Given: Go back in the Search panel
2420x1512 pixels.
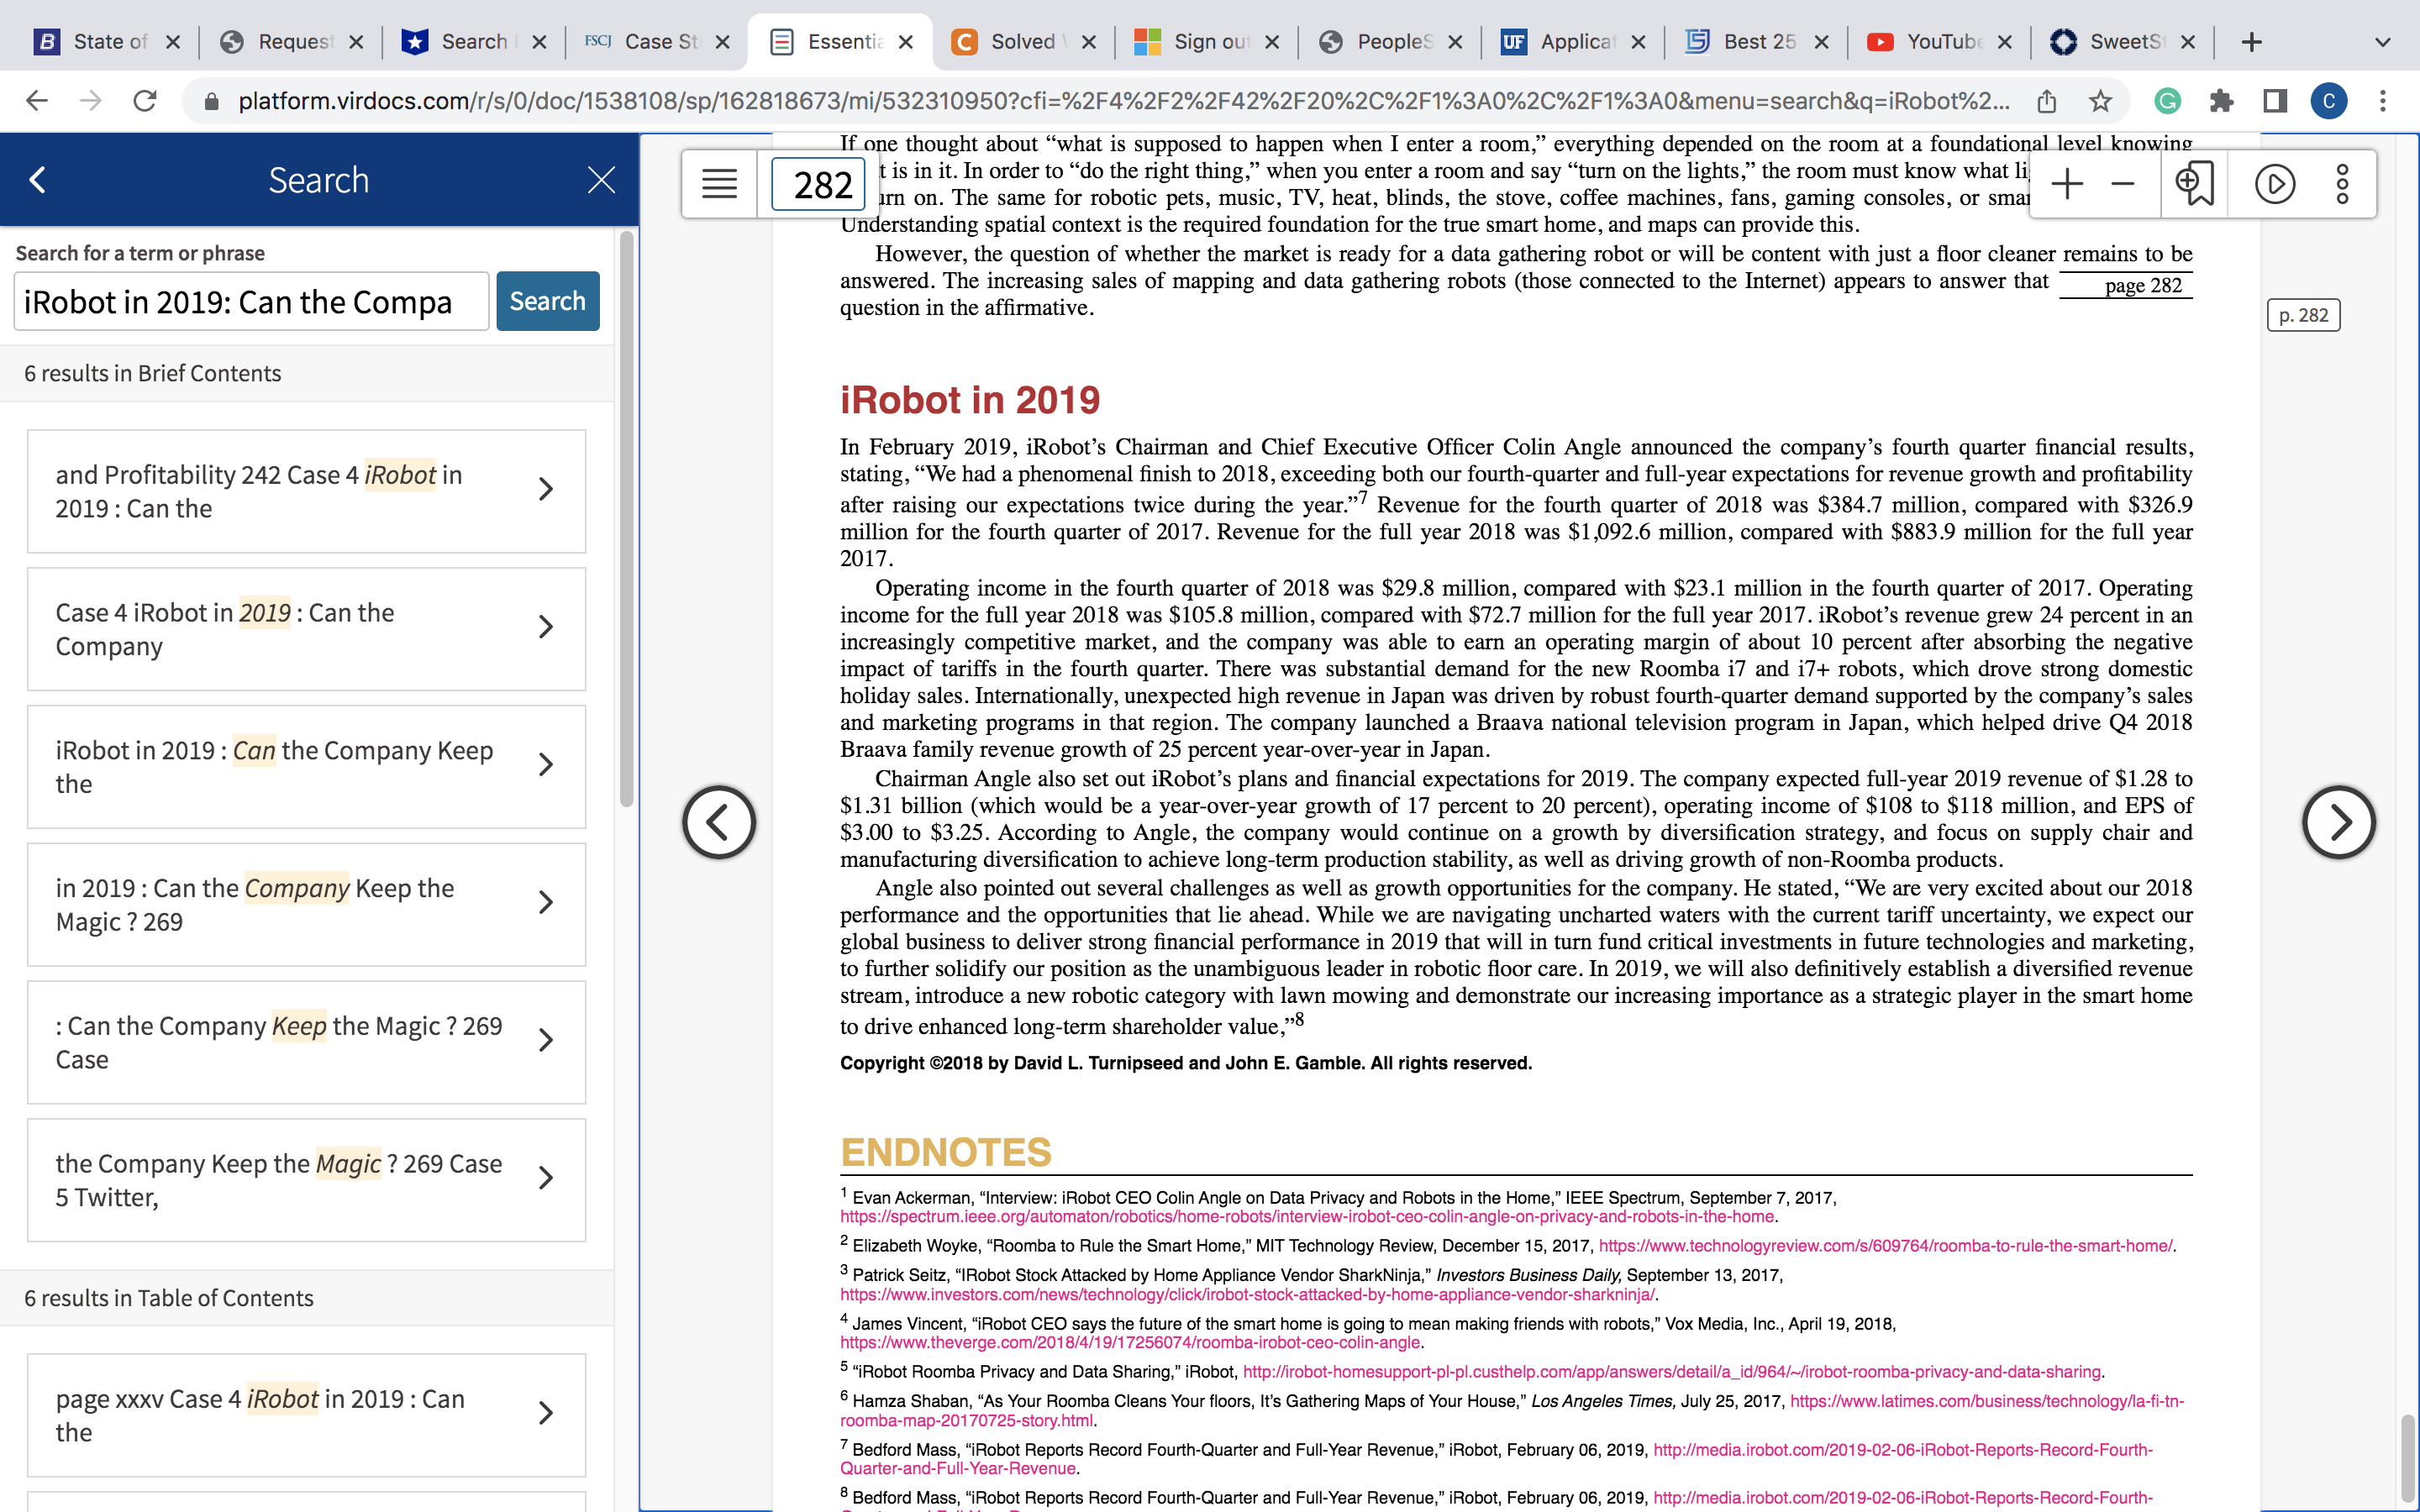Looking at the screenshot, I should 38,180.
